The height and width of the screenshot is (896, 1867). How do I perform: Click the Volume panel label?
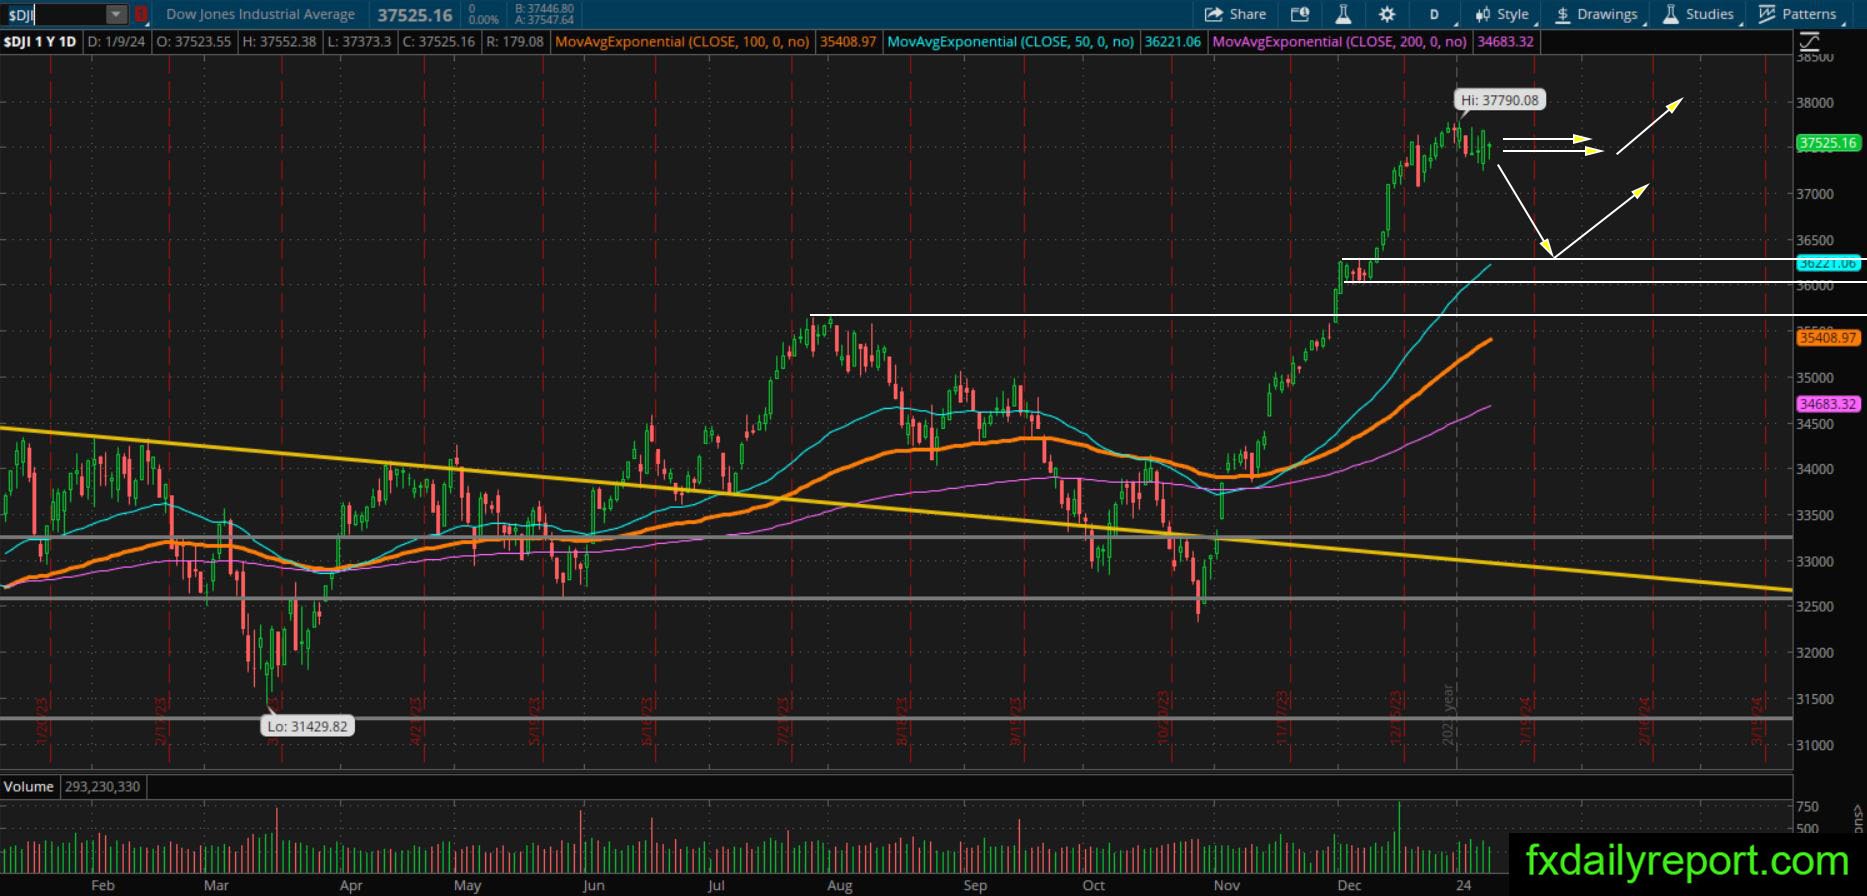[29, 787]
